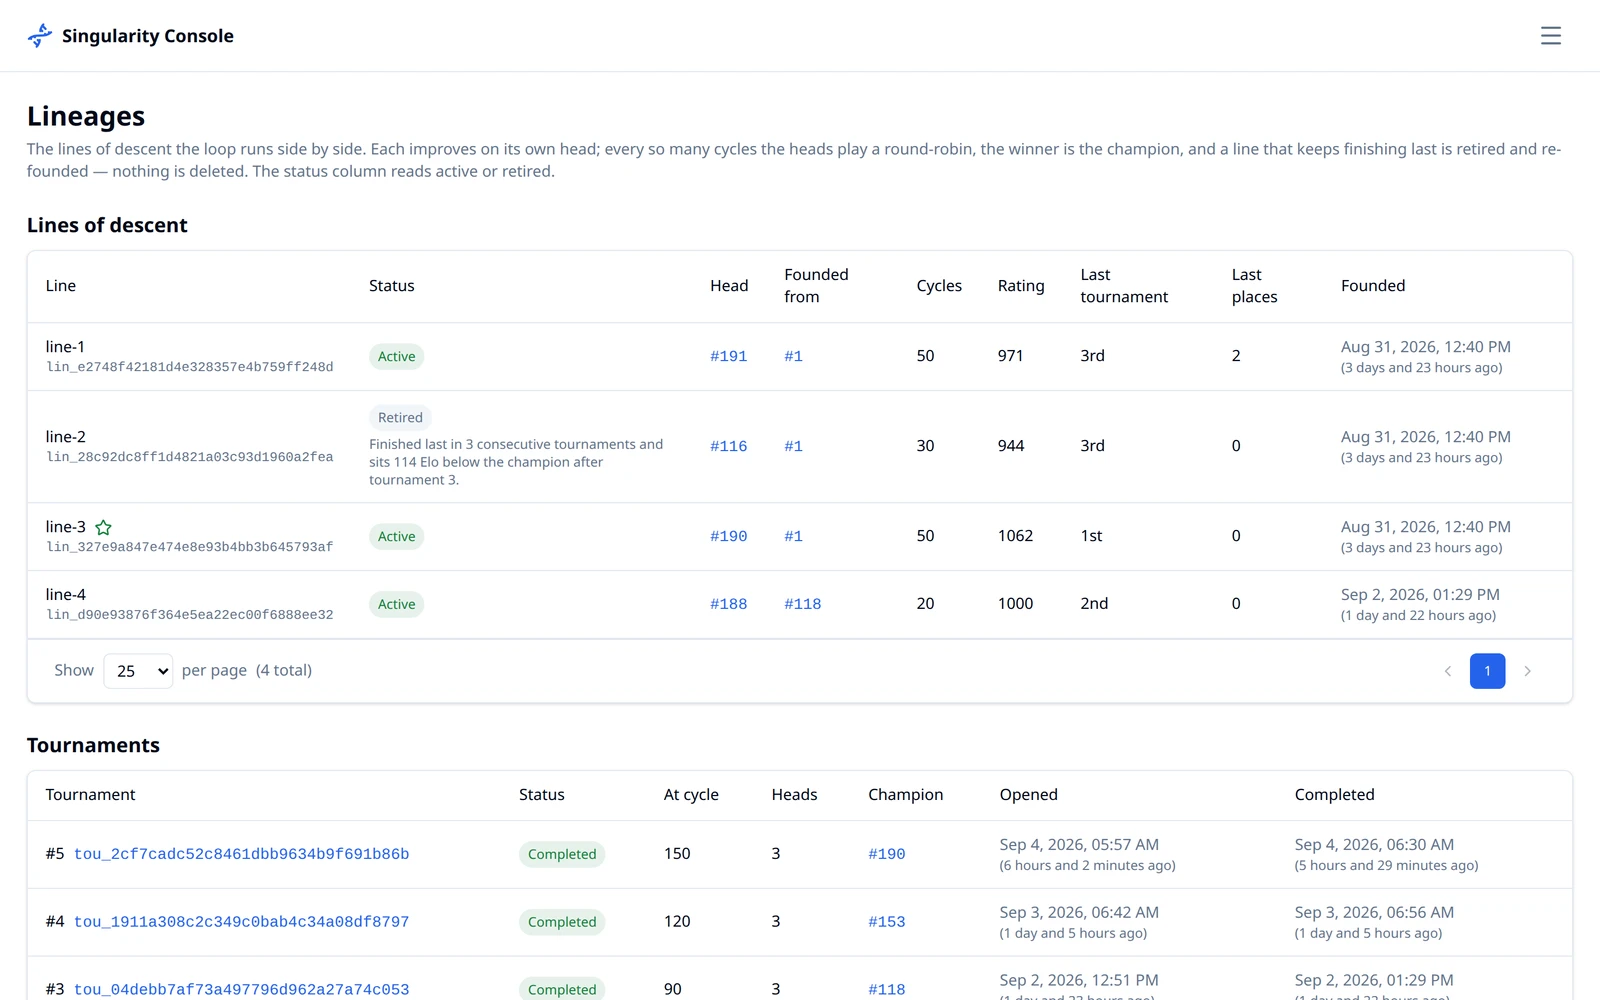Screen dimensions: 1600x1000
Task: Click the Cycles column header
Action: click(x=939, y=286)
